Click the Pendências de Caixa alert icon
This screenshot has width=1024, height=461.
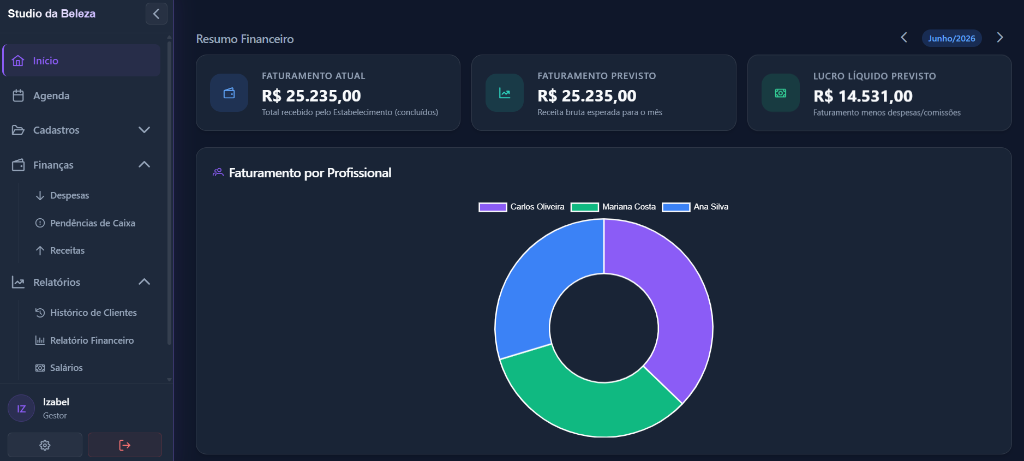pyautogui.click(x=40, y=223)
